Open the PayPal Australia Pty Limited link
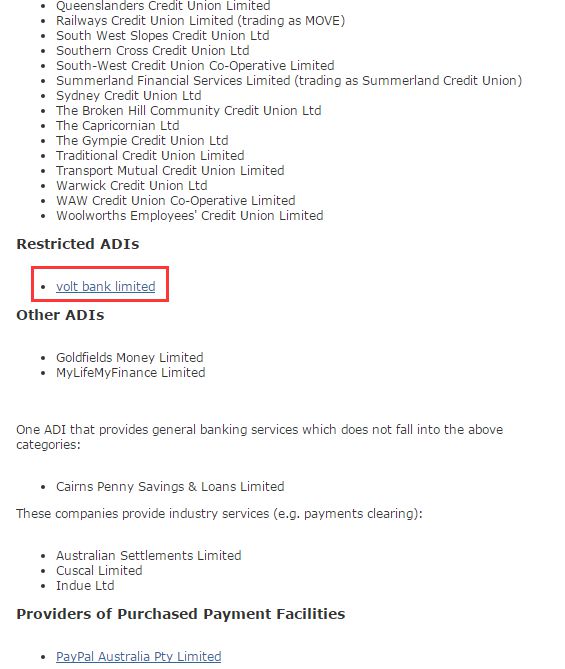Viewport: 565px width, 669px height. pyautogui.click(x=138, y=656)
